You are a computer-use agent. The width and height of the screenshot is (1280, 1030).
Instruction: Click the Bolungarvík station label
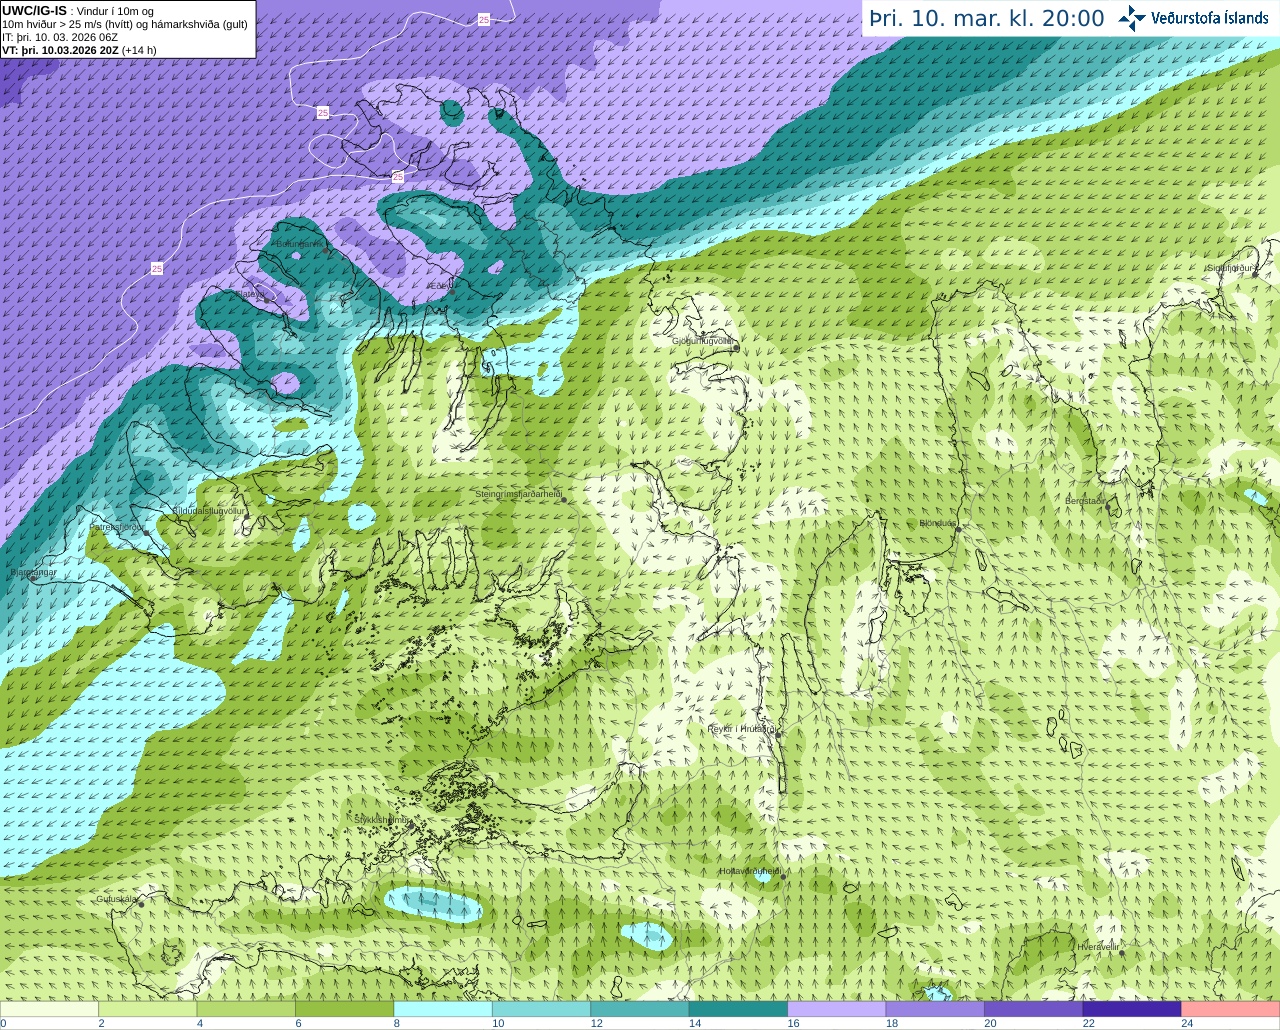click(x=299, y=244)
